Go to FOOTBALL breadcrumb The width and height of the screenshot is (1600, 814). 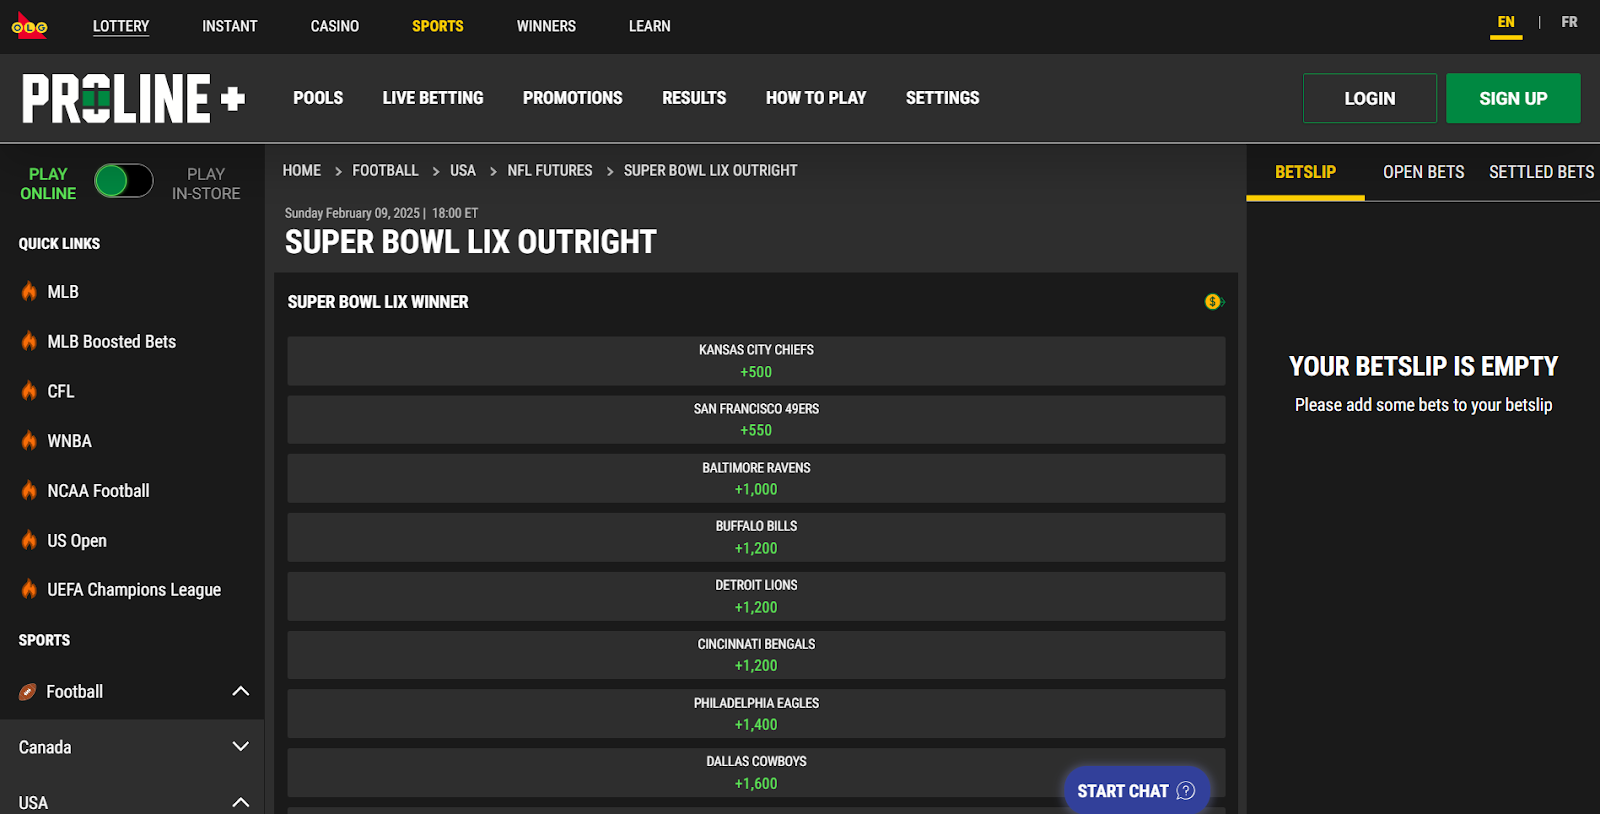coord(385,171)
